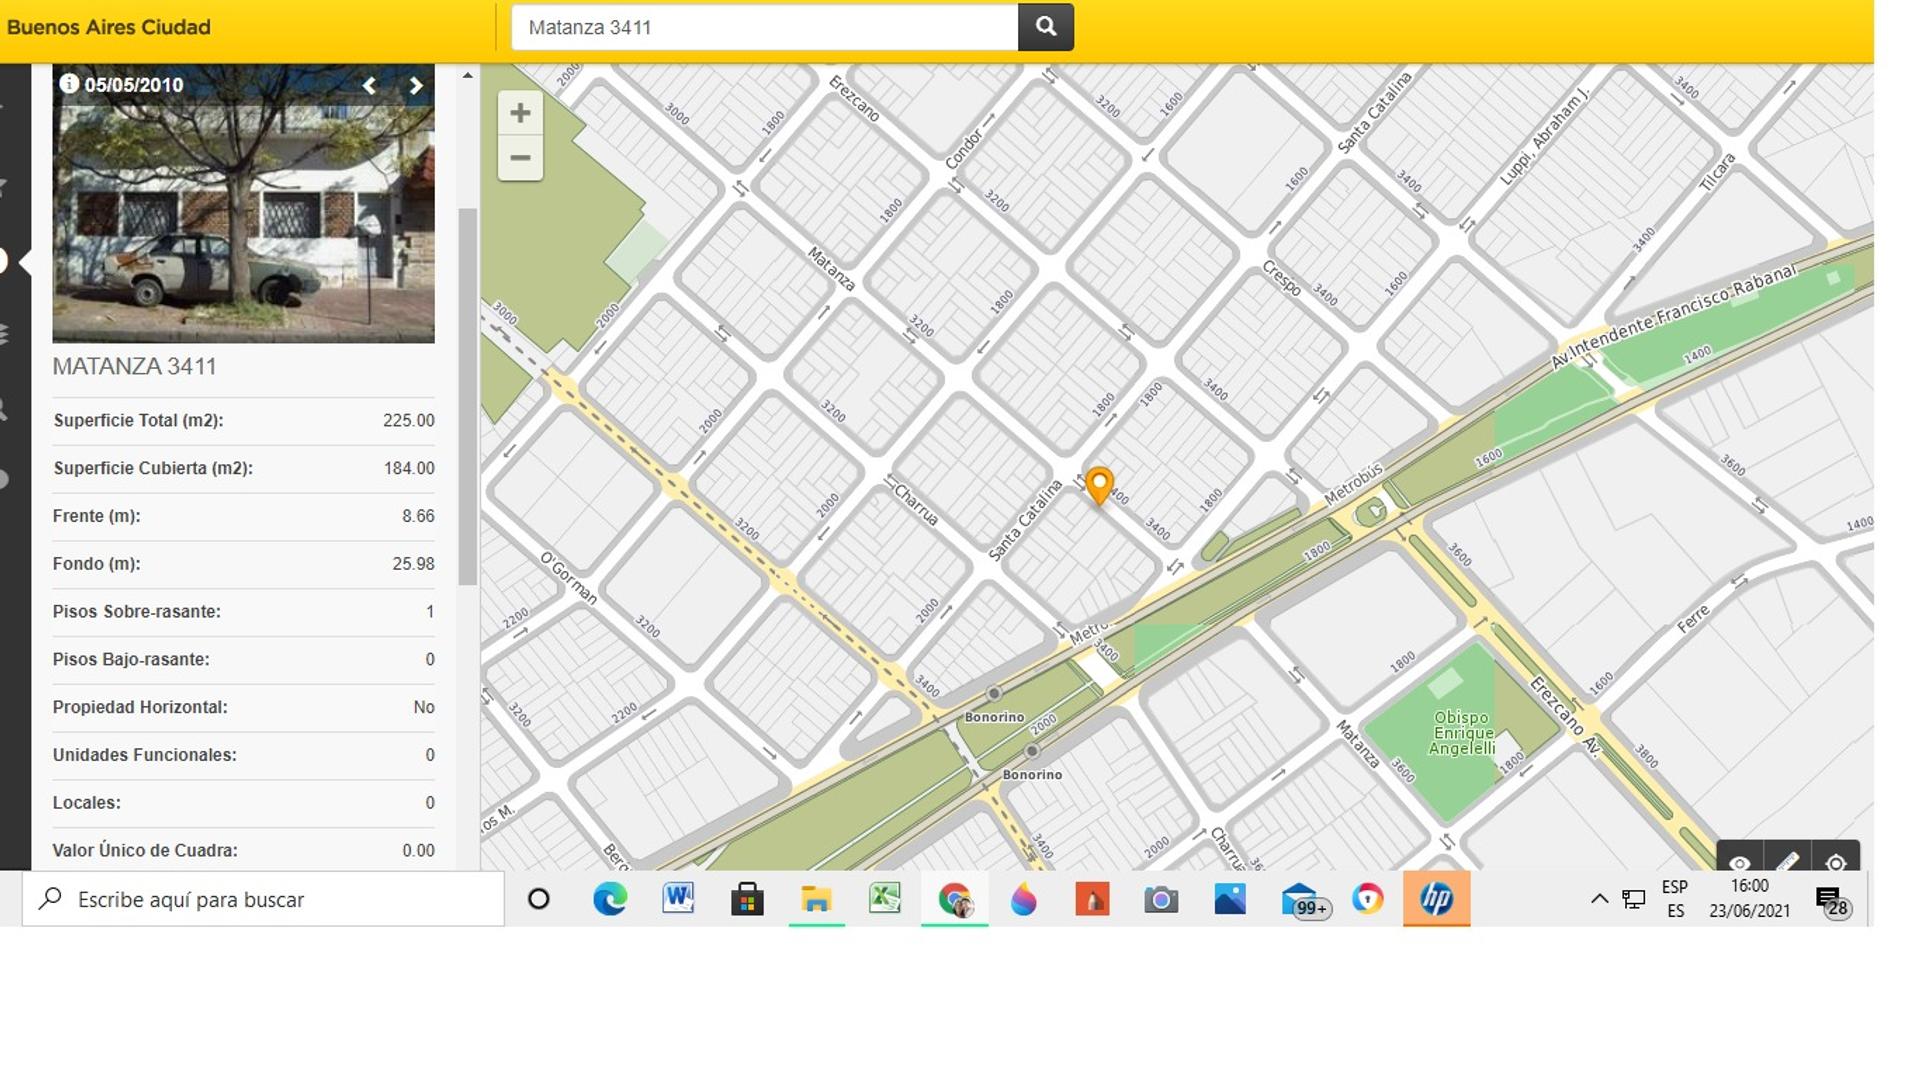Switch to Chrome in taskbar
The image size is (1920, 1080).
click(x=955, y=899)
